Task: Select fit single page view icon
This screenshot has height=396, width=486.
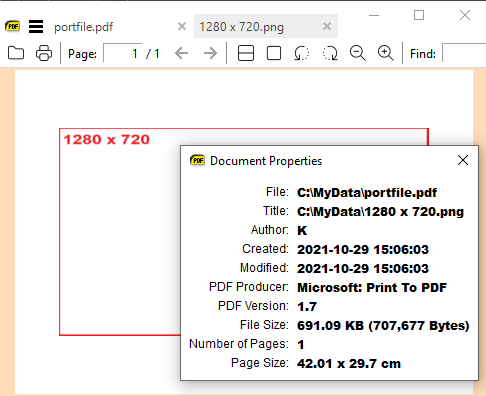Action: point(274,53)
